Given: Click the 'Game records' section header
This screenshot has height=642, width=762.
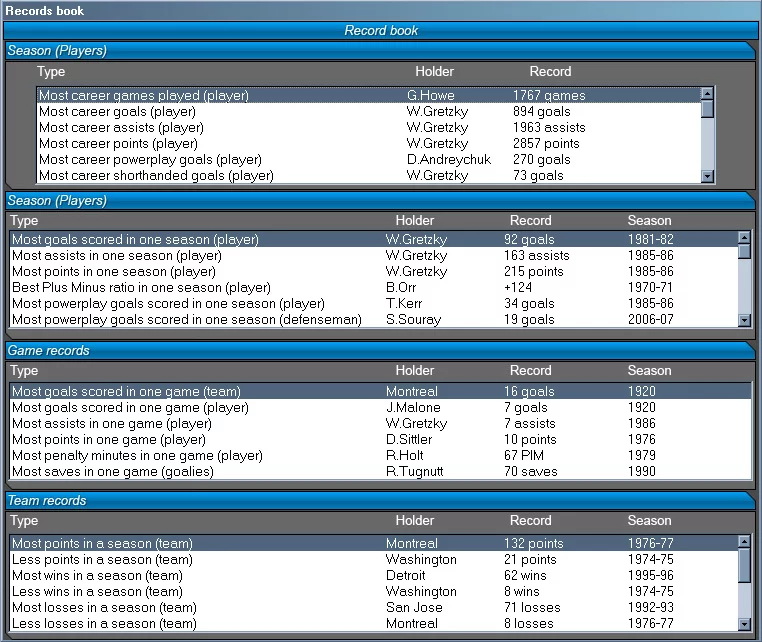Looking at the screenshot, I should point(381,350).
